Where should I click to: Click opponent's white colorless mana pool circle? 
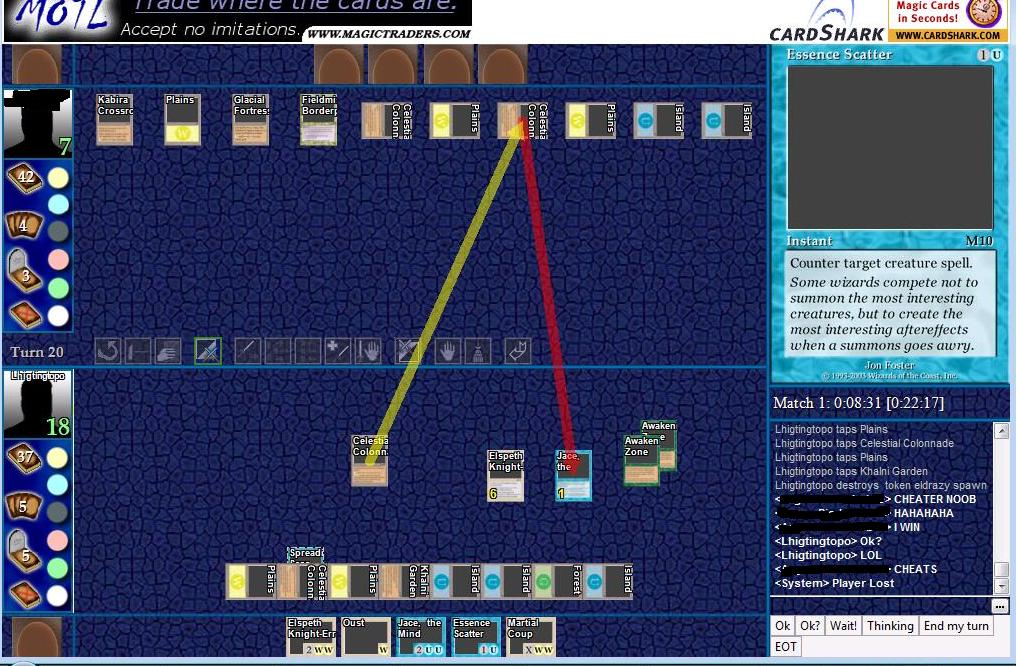pos(58,316)
